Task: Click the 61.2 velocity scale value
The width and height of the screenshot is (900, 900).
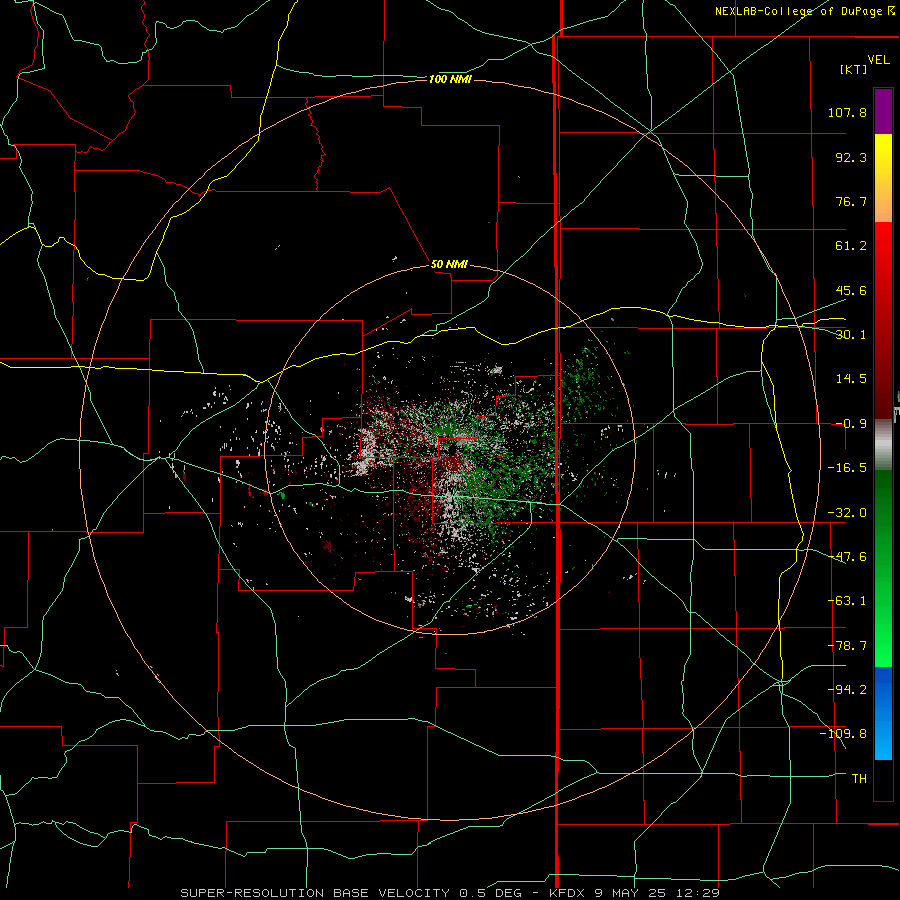Action: pos(851,246)
